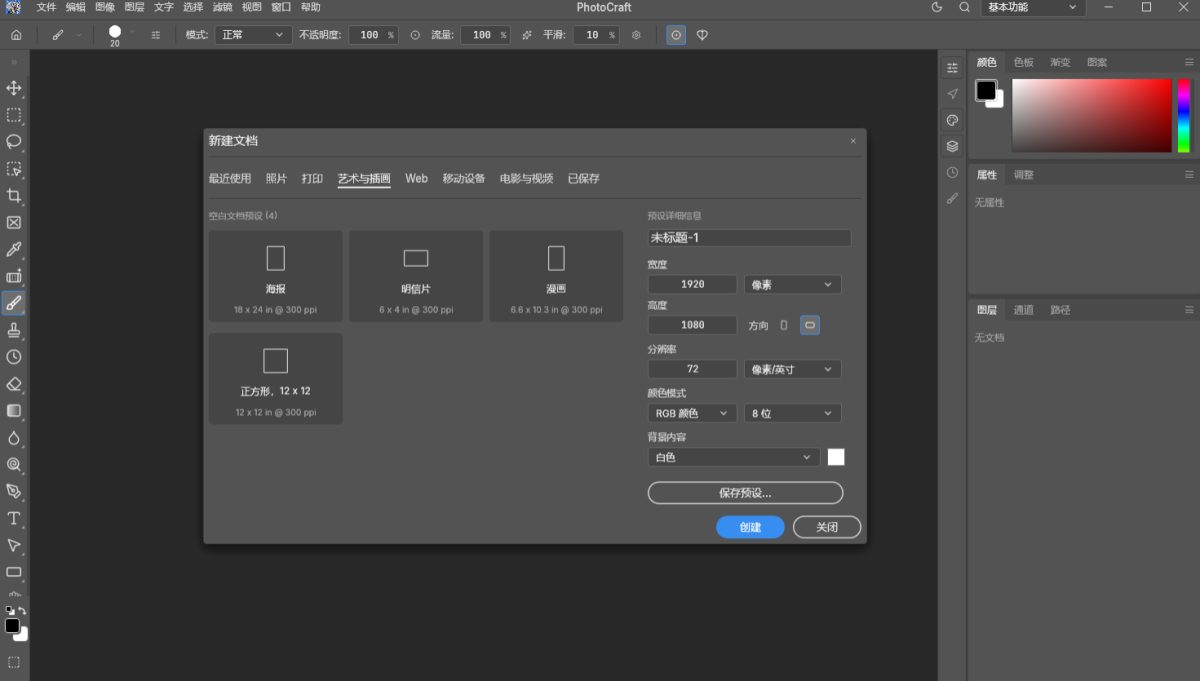
Task: Open the 基本功能 workspace dropdown
Action: click(x=1033, y=7)
